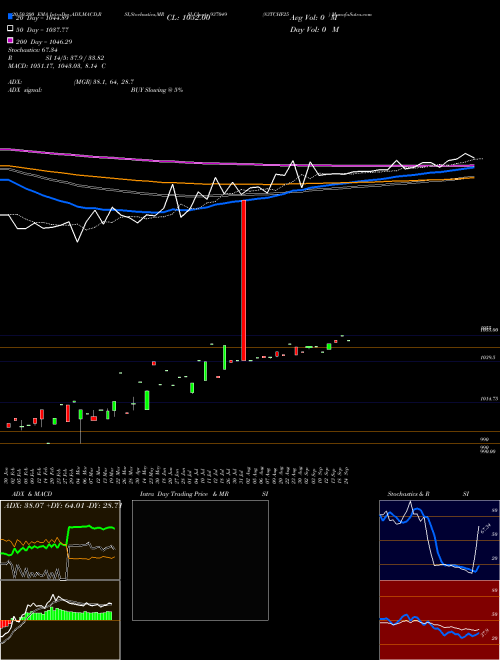Click the 'ADX signal:' label
This screenshot has height=660, width=500.
click(x=25, y=90)
